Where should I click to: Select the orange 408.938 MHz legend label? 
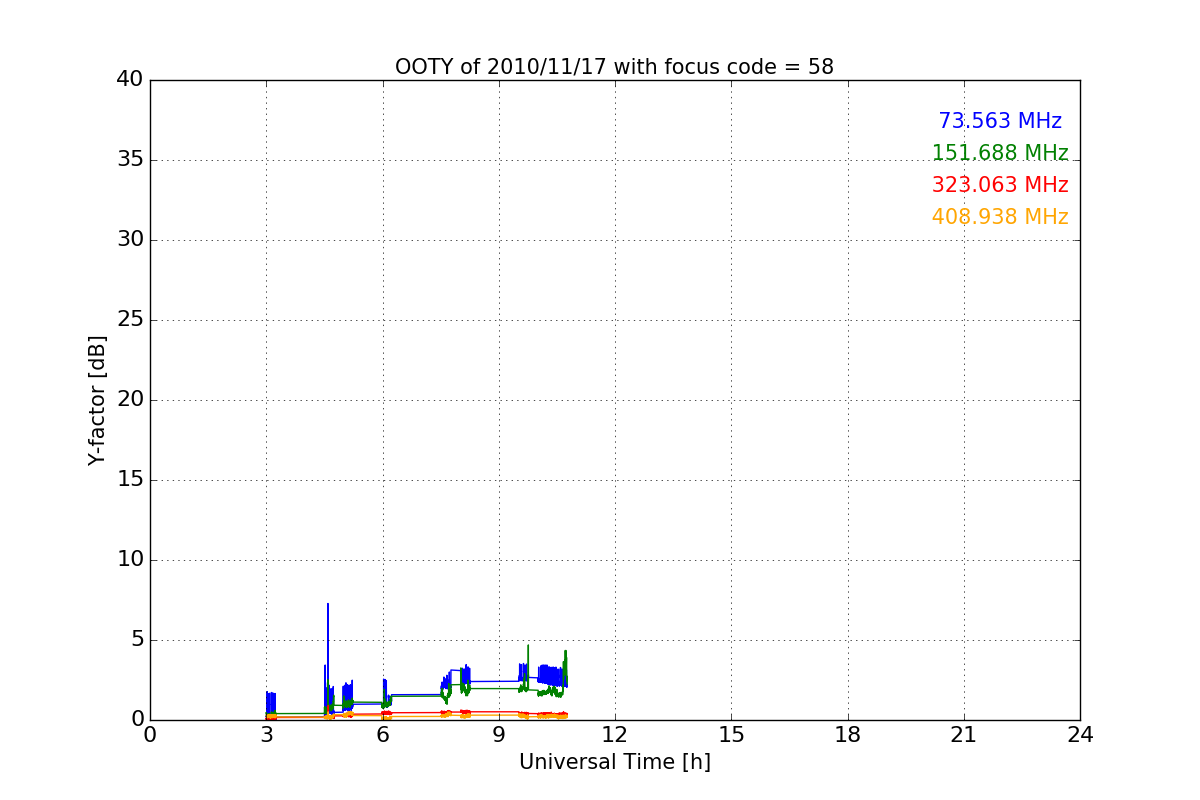tap(1000, 217)
